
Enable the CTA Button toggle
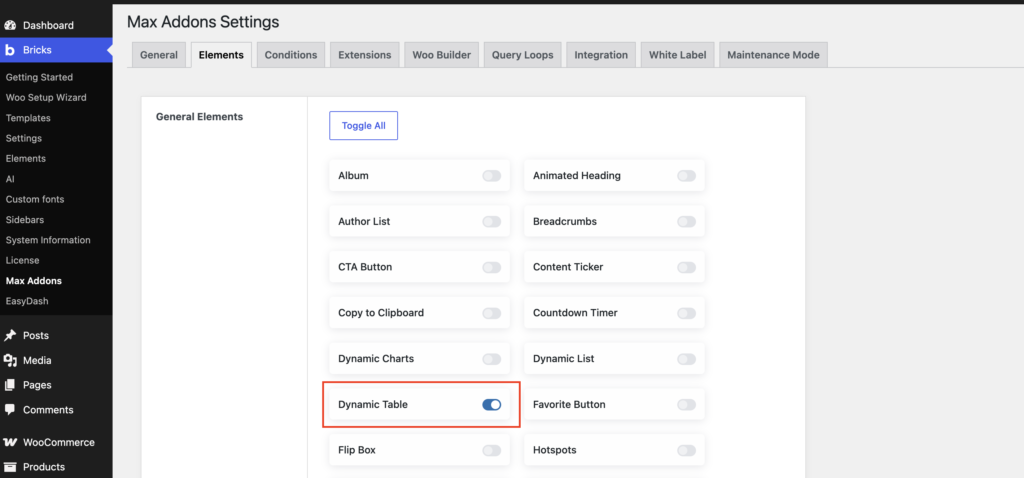tap(492, 268)
